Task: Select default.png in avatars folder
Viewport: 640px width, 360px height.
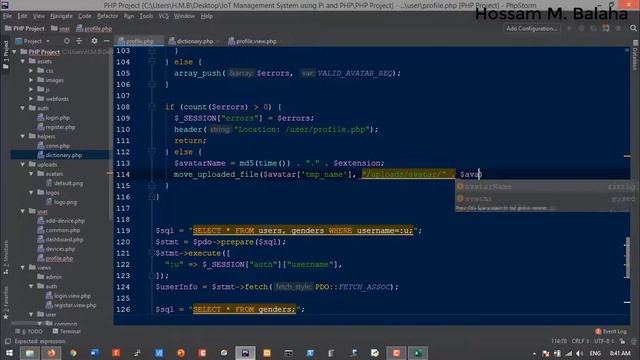Action: (x=64, y=183)
